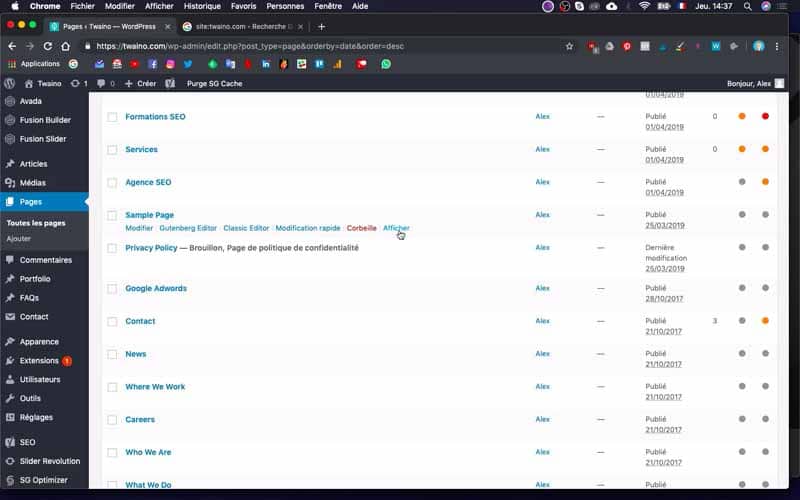Tick the checkbox for News
Viewport: 800px width, 500px height.
point(112,355)
